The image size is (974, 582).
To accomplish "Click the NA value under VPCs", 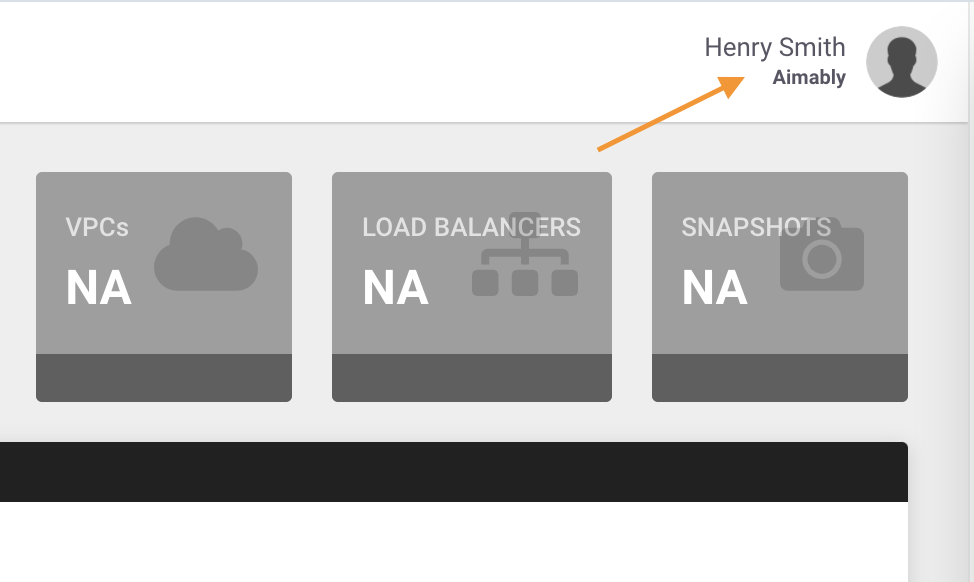I will 99,288.
